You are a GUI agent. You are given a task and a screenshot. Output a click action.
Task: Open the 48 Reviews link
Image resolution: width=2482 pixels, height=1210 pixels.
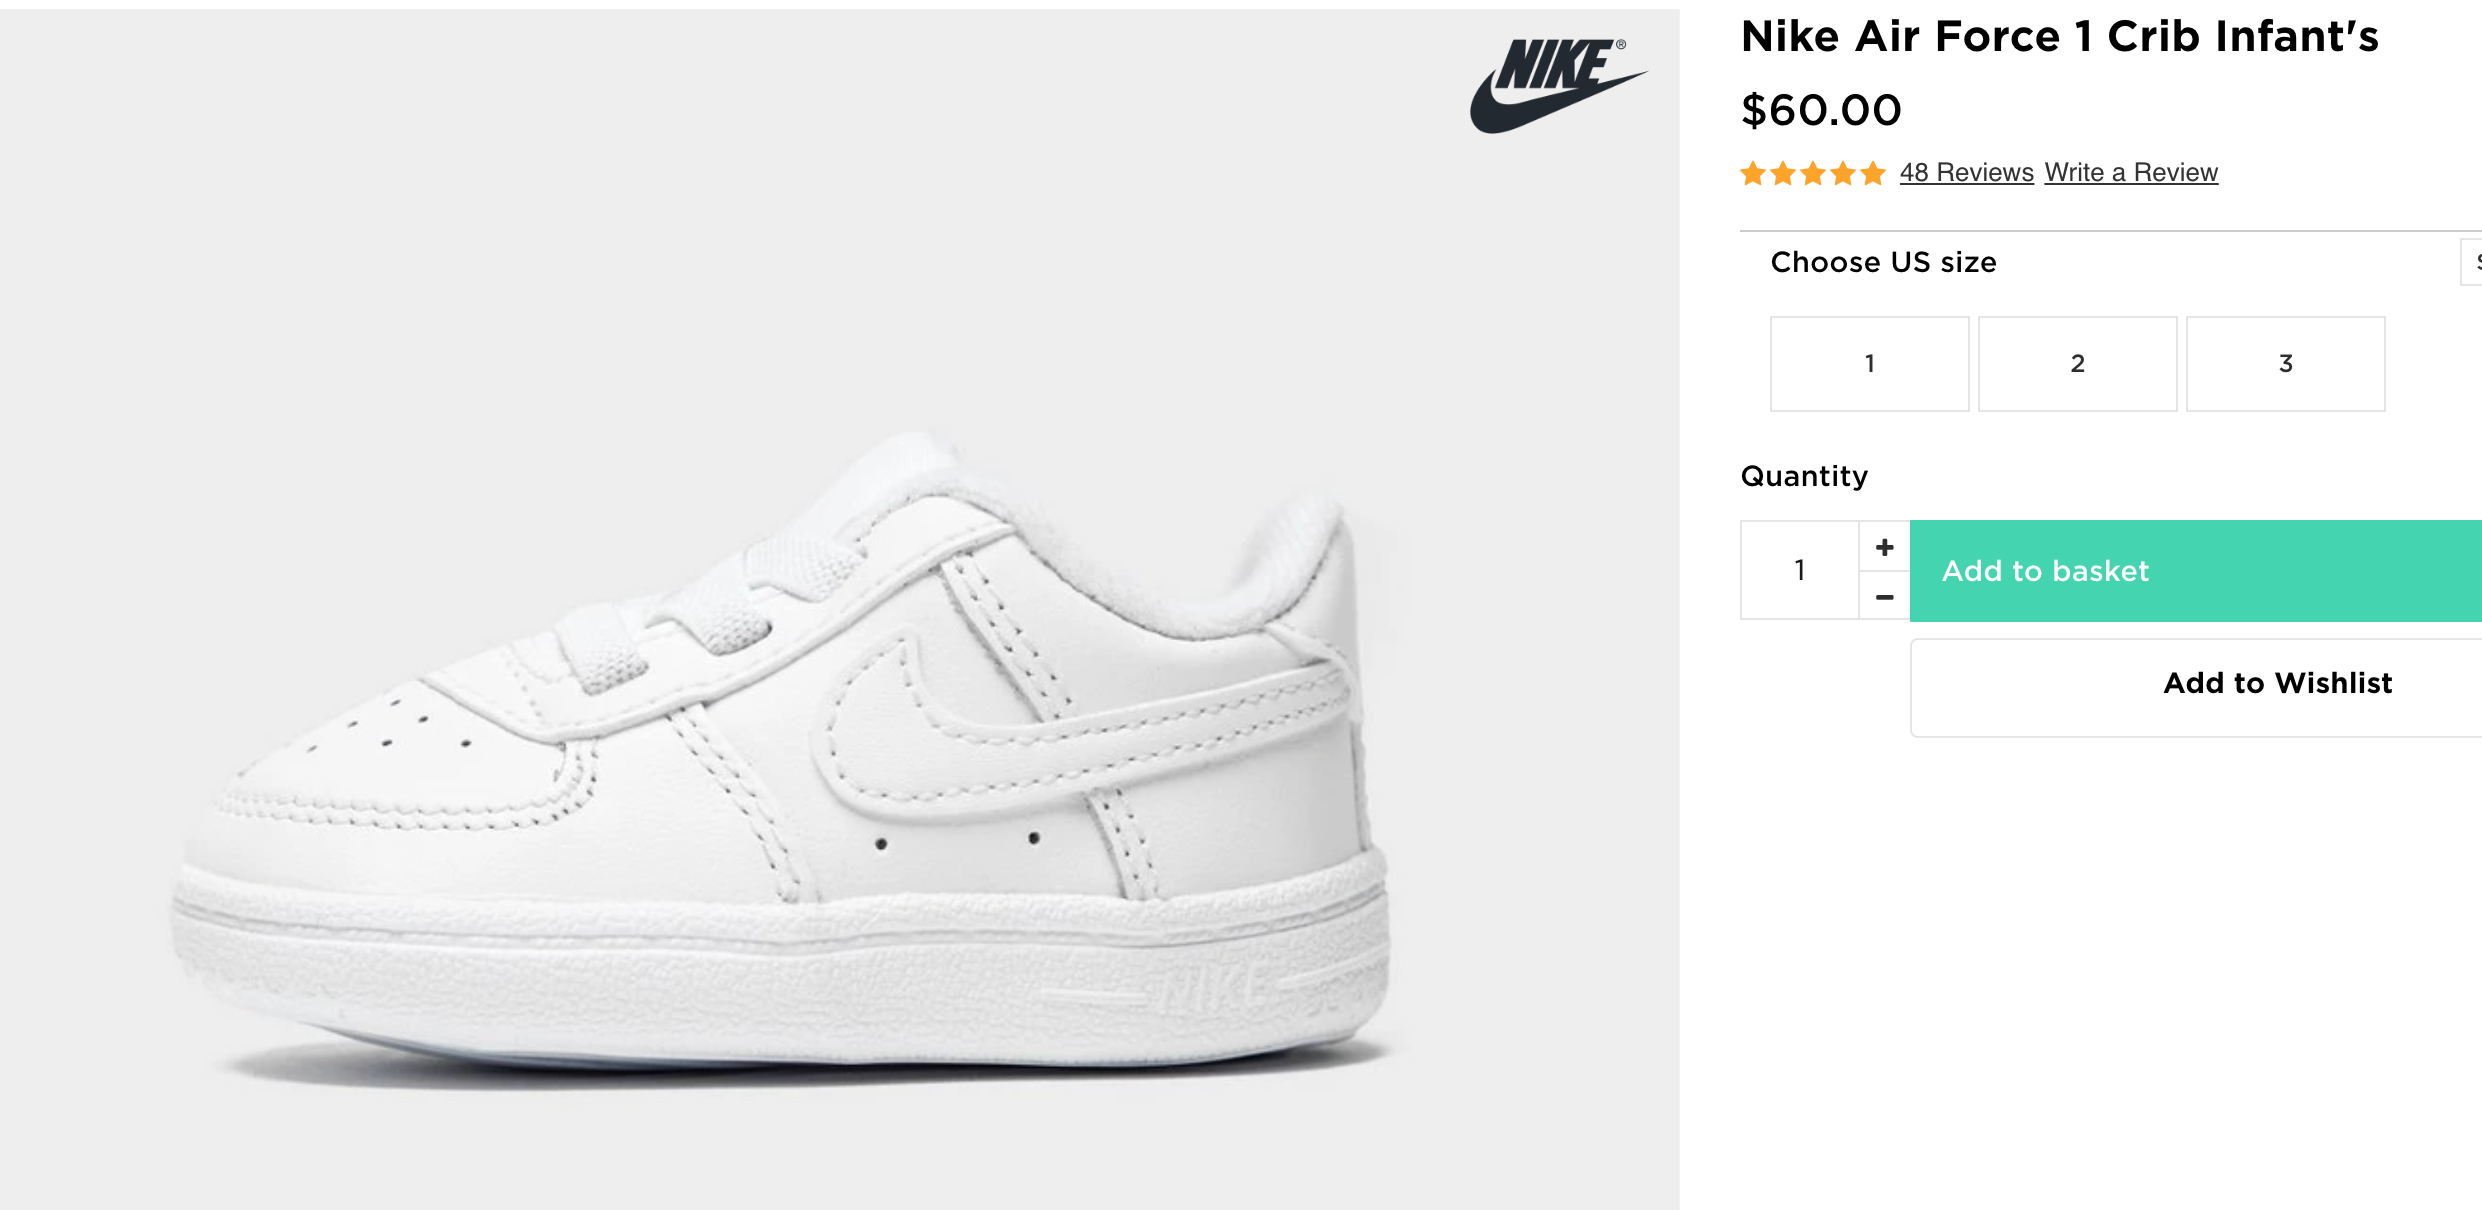1966,173
